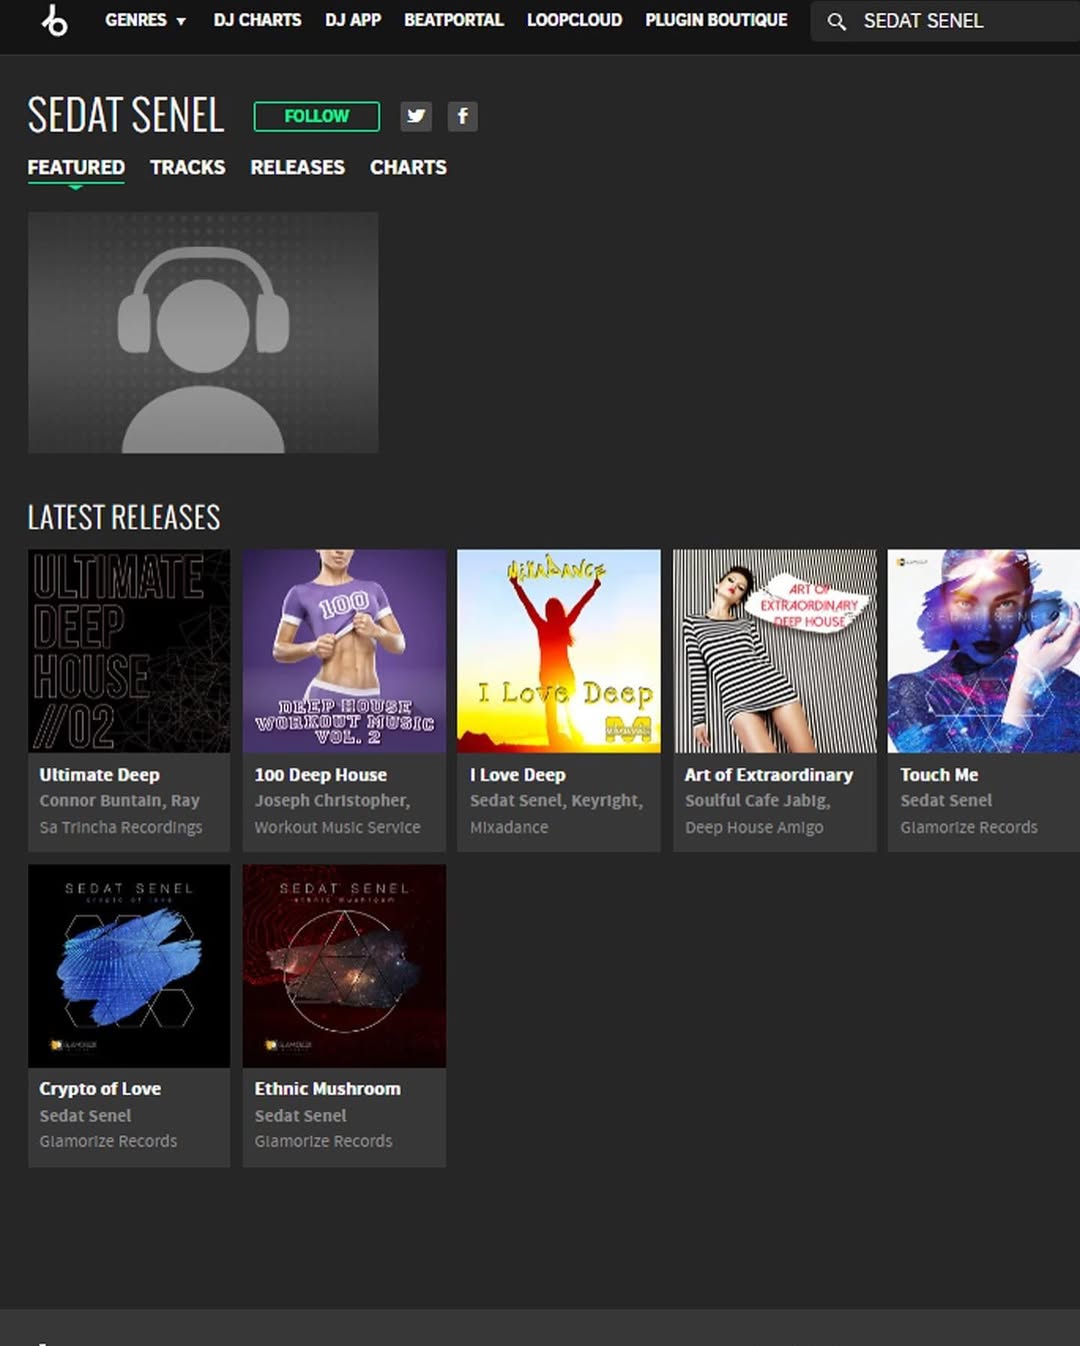The image size is (1080, 1346).
Task: Select the I Love Deep album artwork
Action: [558, 650]
